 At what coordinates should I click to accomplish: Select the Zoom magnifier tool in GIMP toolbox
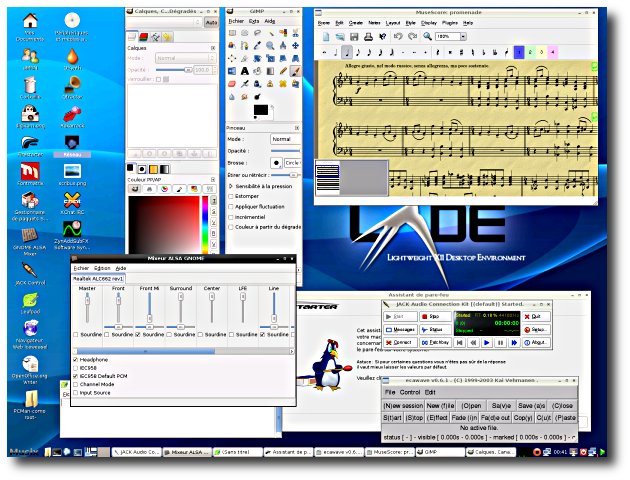point(270,45)
